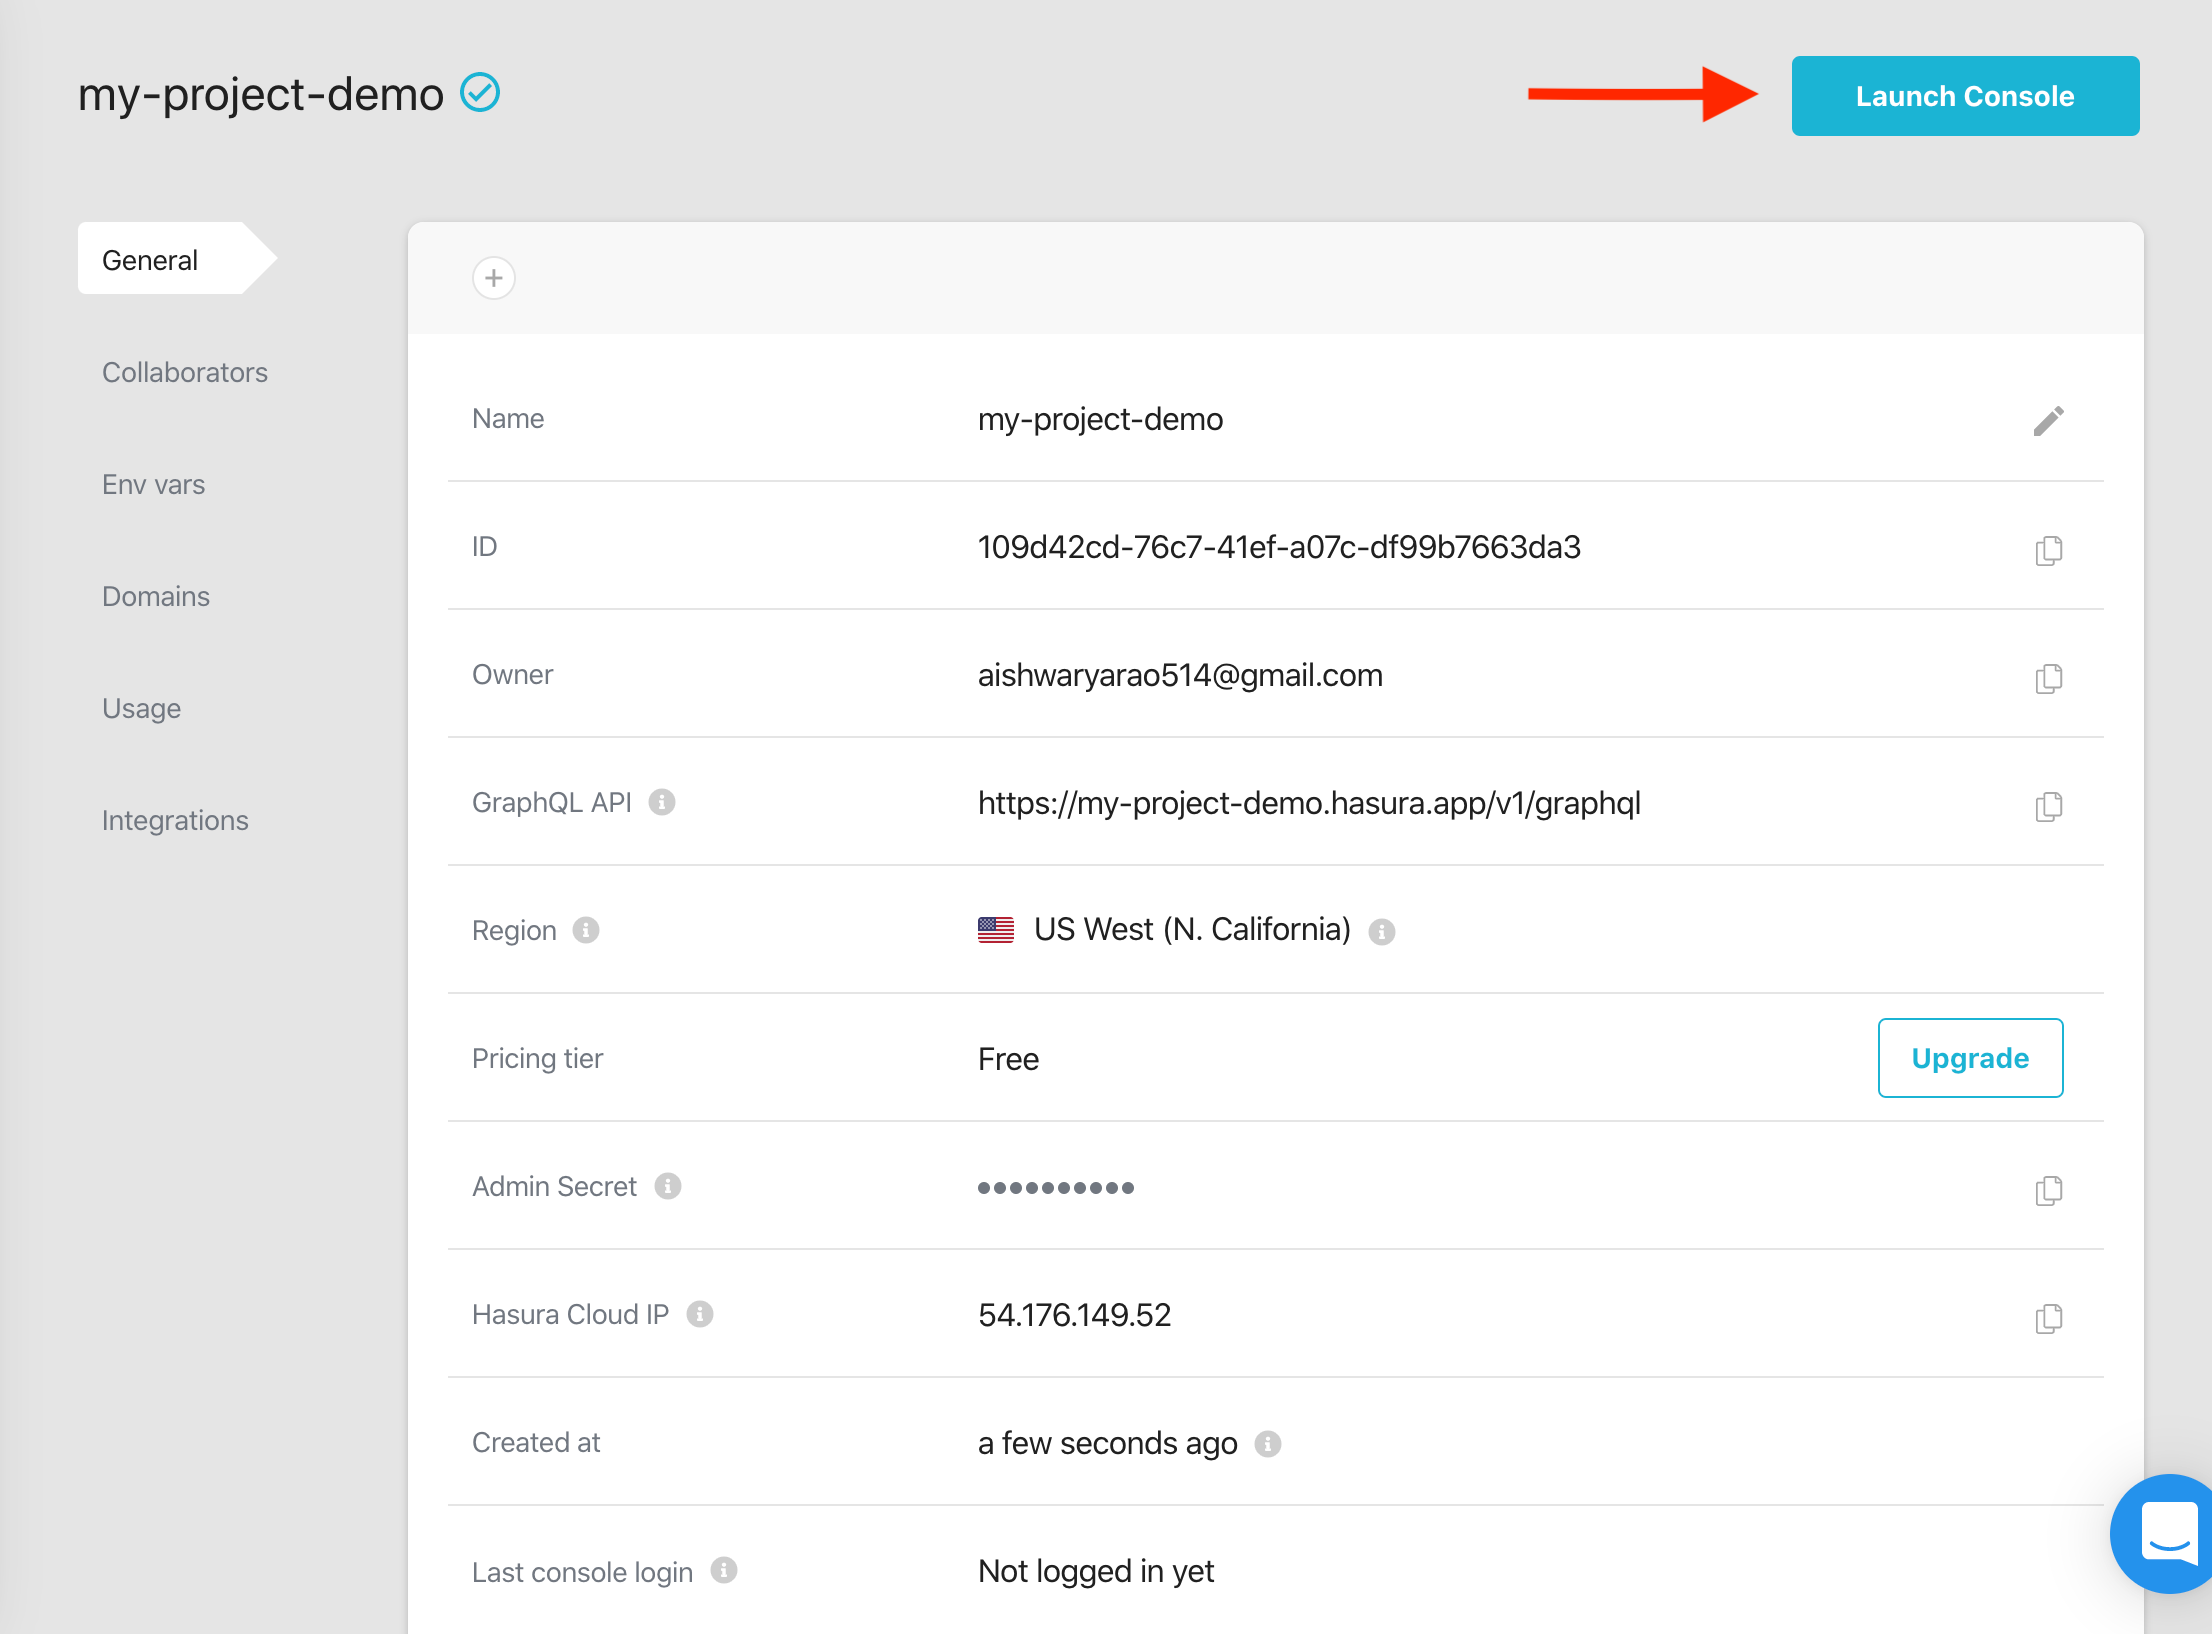Click the masked Admin Secret dots

tap(1056, 1188)
